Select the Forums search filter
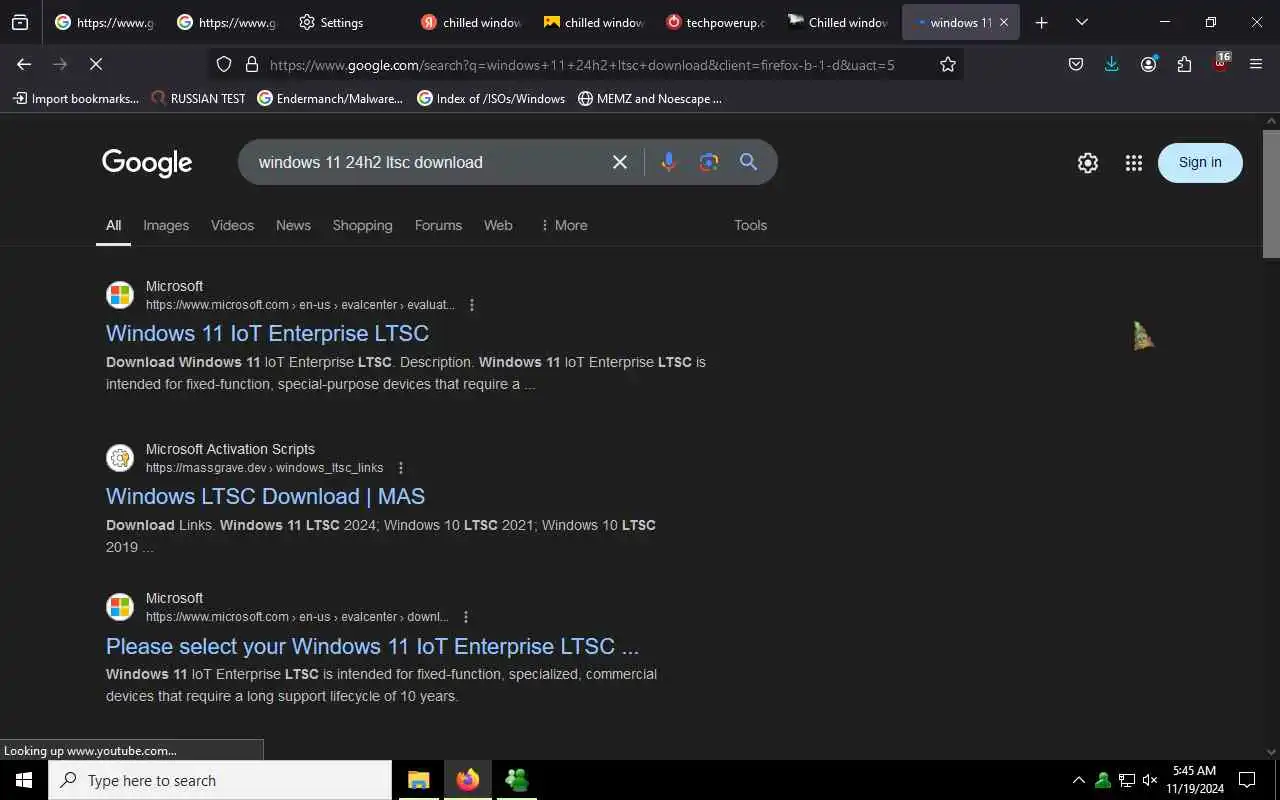The height and width of the screenshot is (800, 1280). point(438,225)
